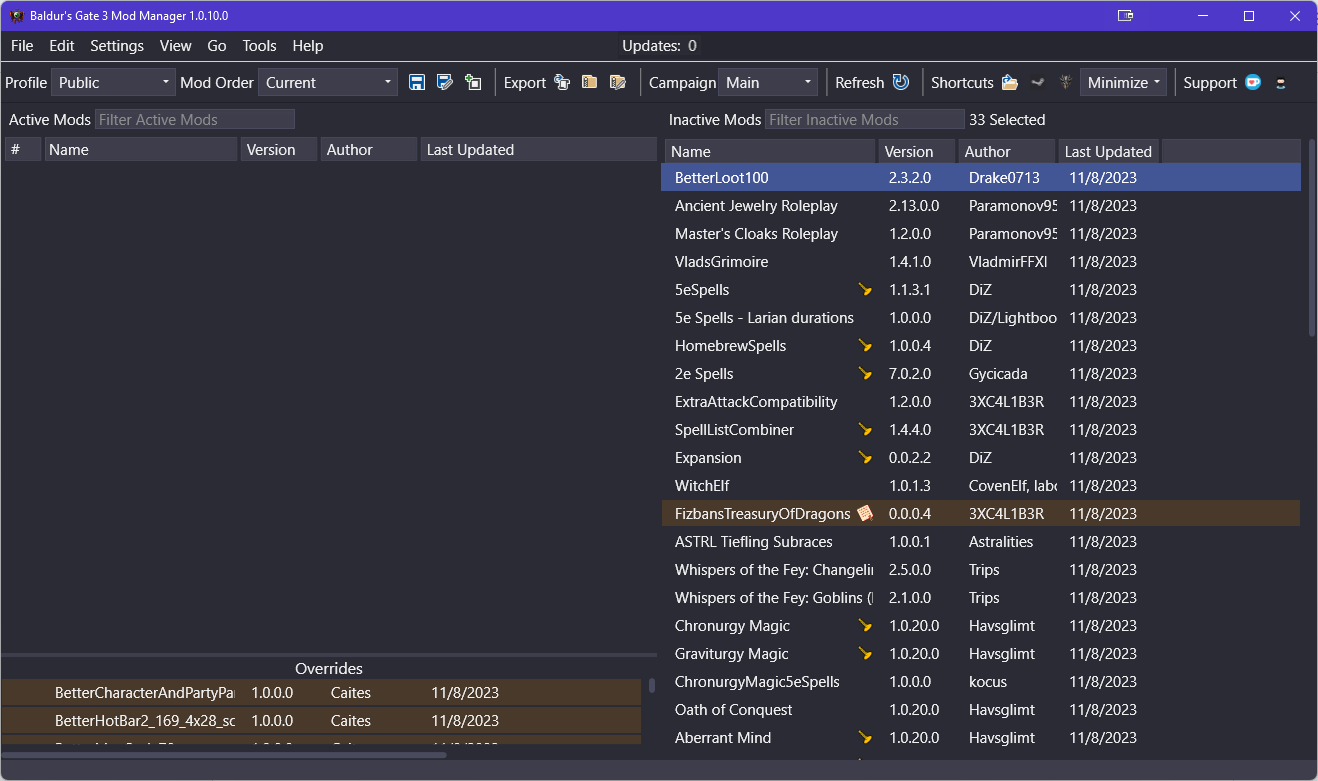
Task: Sort inactive mods by Version header
Action: pyautogui.click(x=918, y=152)
